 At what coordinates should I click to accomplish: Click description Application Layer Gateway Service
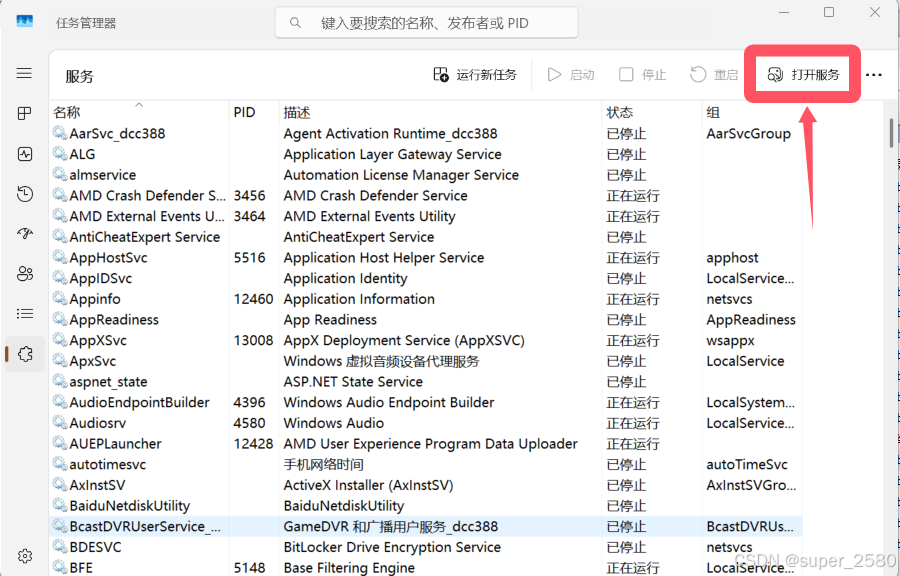click(393, 154)
